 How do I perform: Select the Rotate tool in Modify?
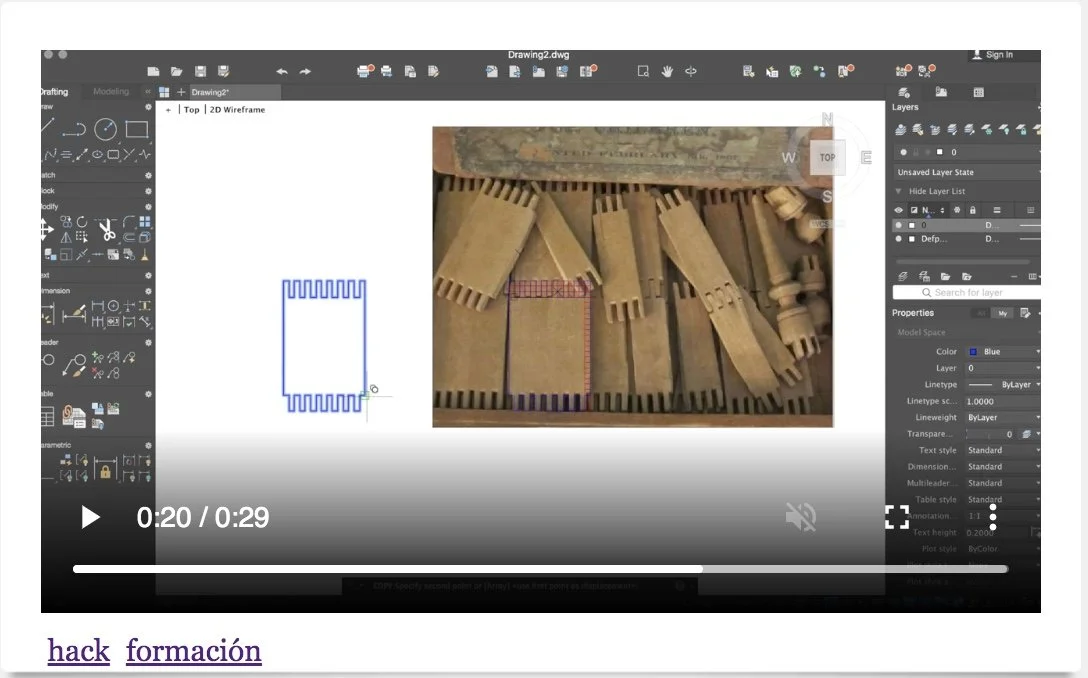point(82,221)
